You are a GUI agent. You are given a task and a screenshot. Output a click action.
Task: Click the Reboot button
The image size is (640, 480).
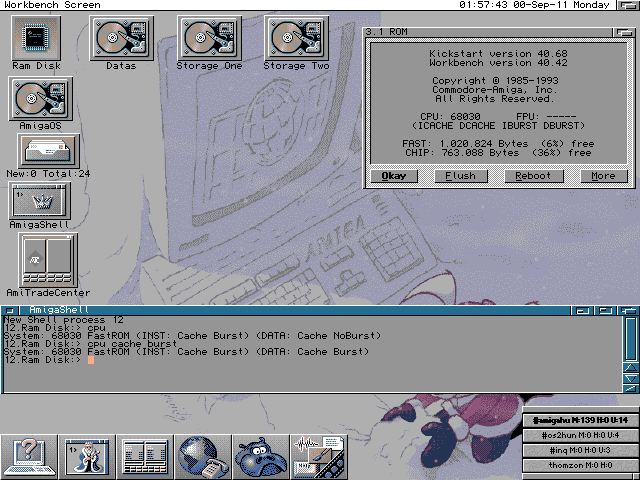click(x=532, y=176)
